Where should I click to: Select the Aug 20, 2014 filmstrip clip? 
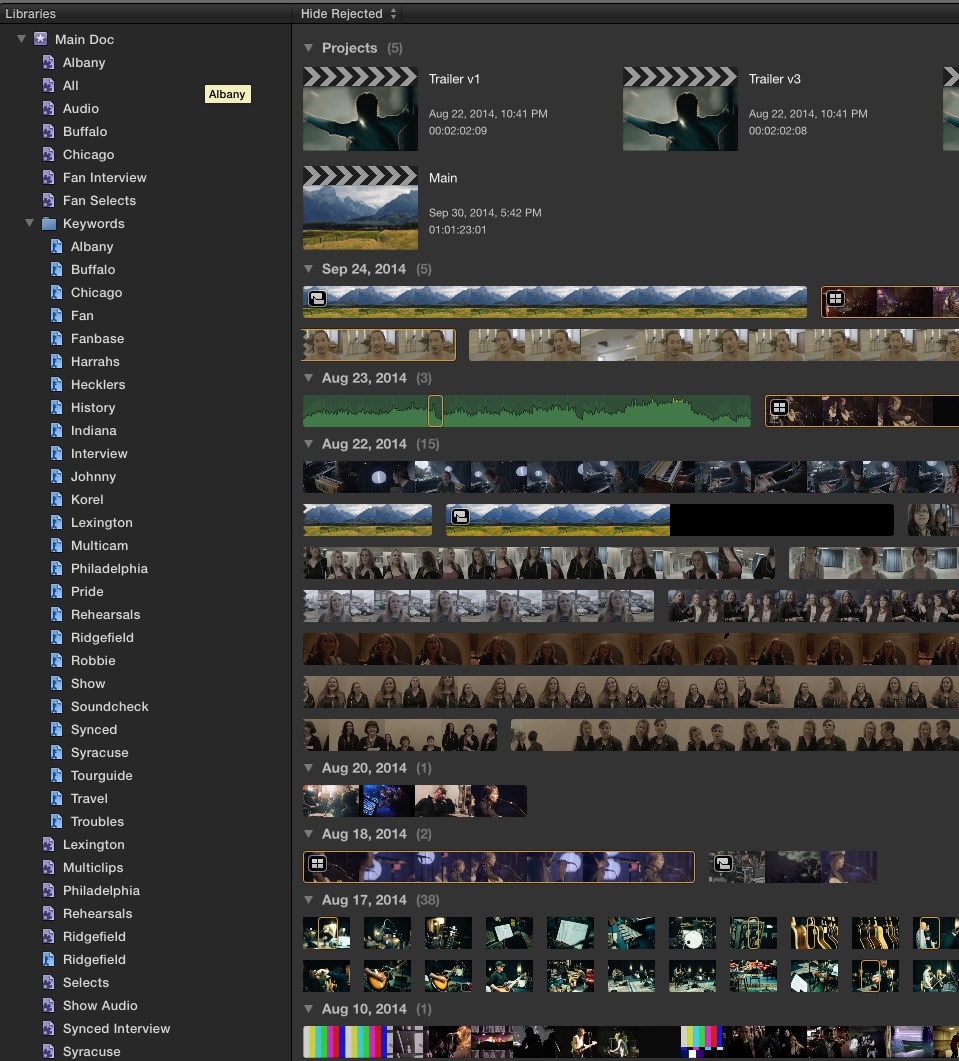[415, 801]
